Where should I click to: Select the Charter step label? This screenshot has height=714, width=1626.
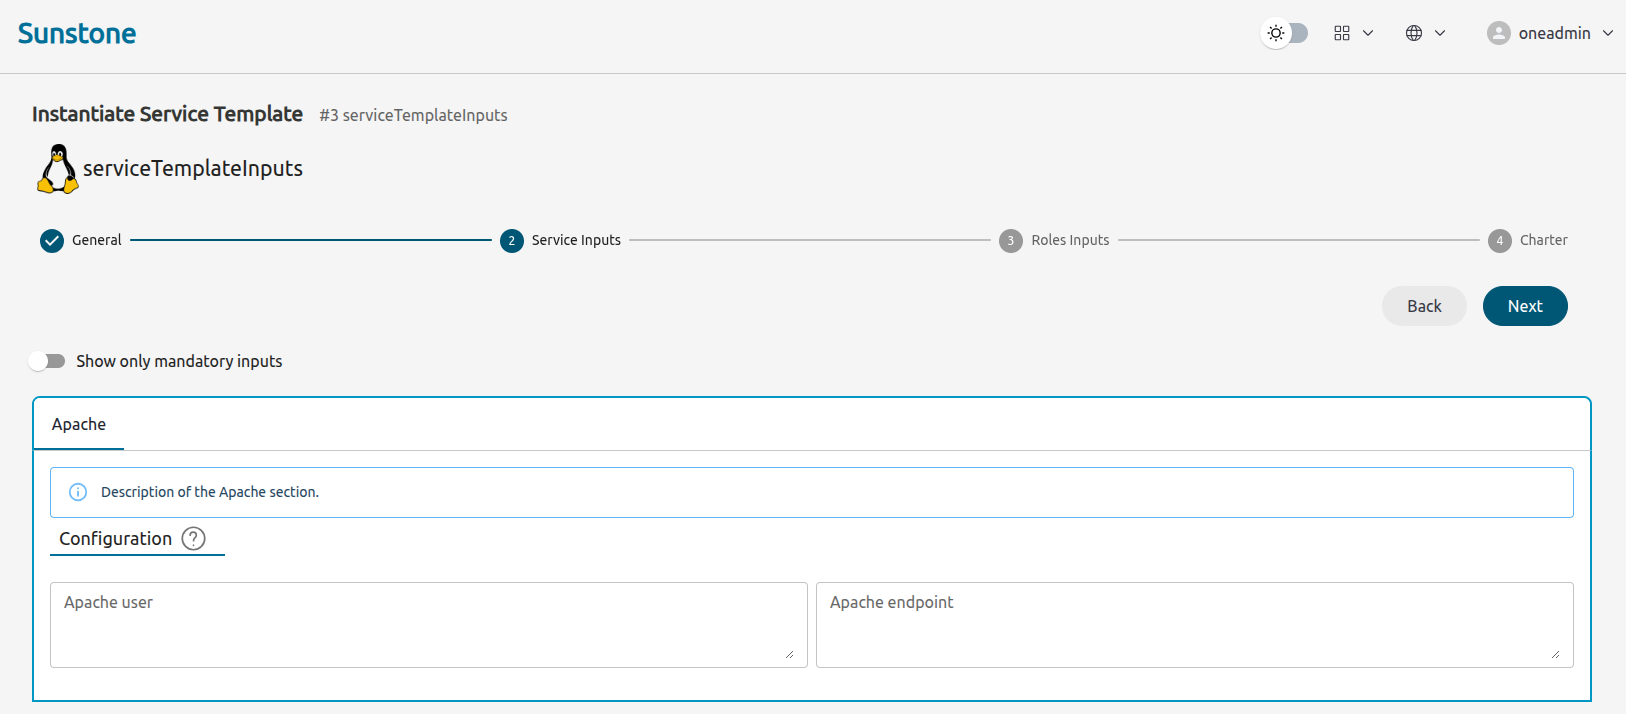(x=1544, y=240)
